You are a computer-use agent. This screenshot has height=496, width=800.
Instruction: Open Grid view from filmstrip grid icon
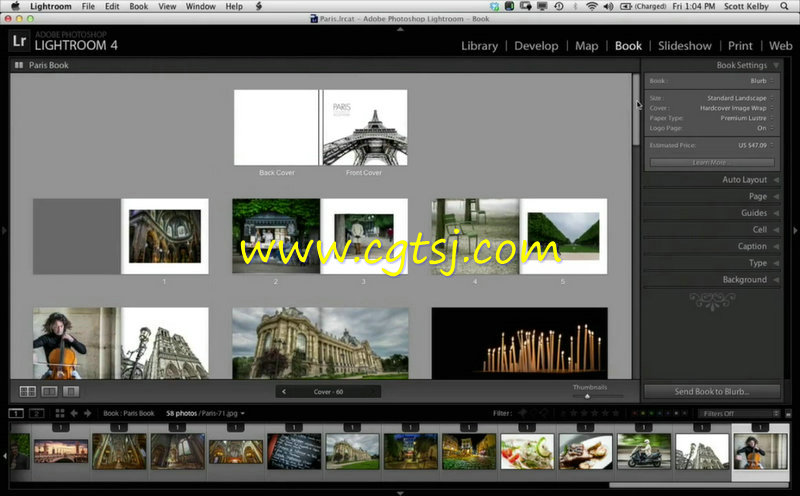click(60, 413)
